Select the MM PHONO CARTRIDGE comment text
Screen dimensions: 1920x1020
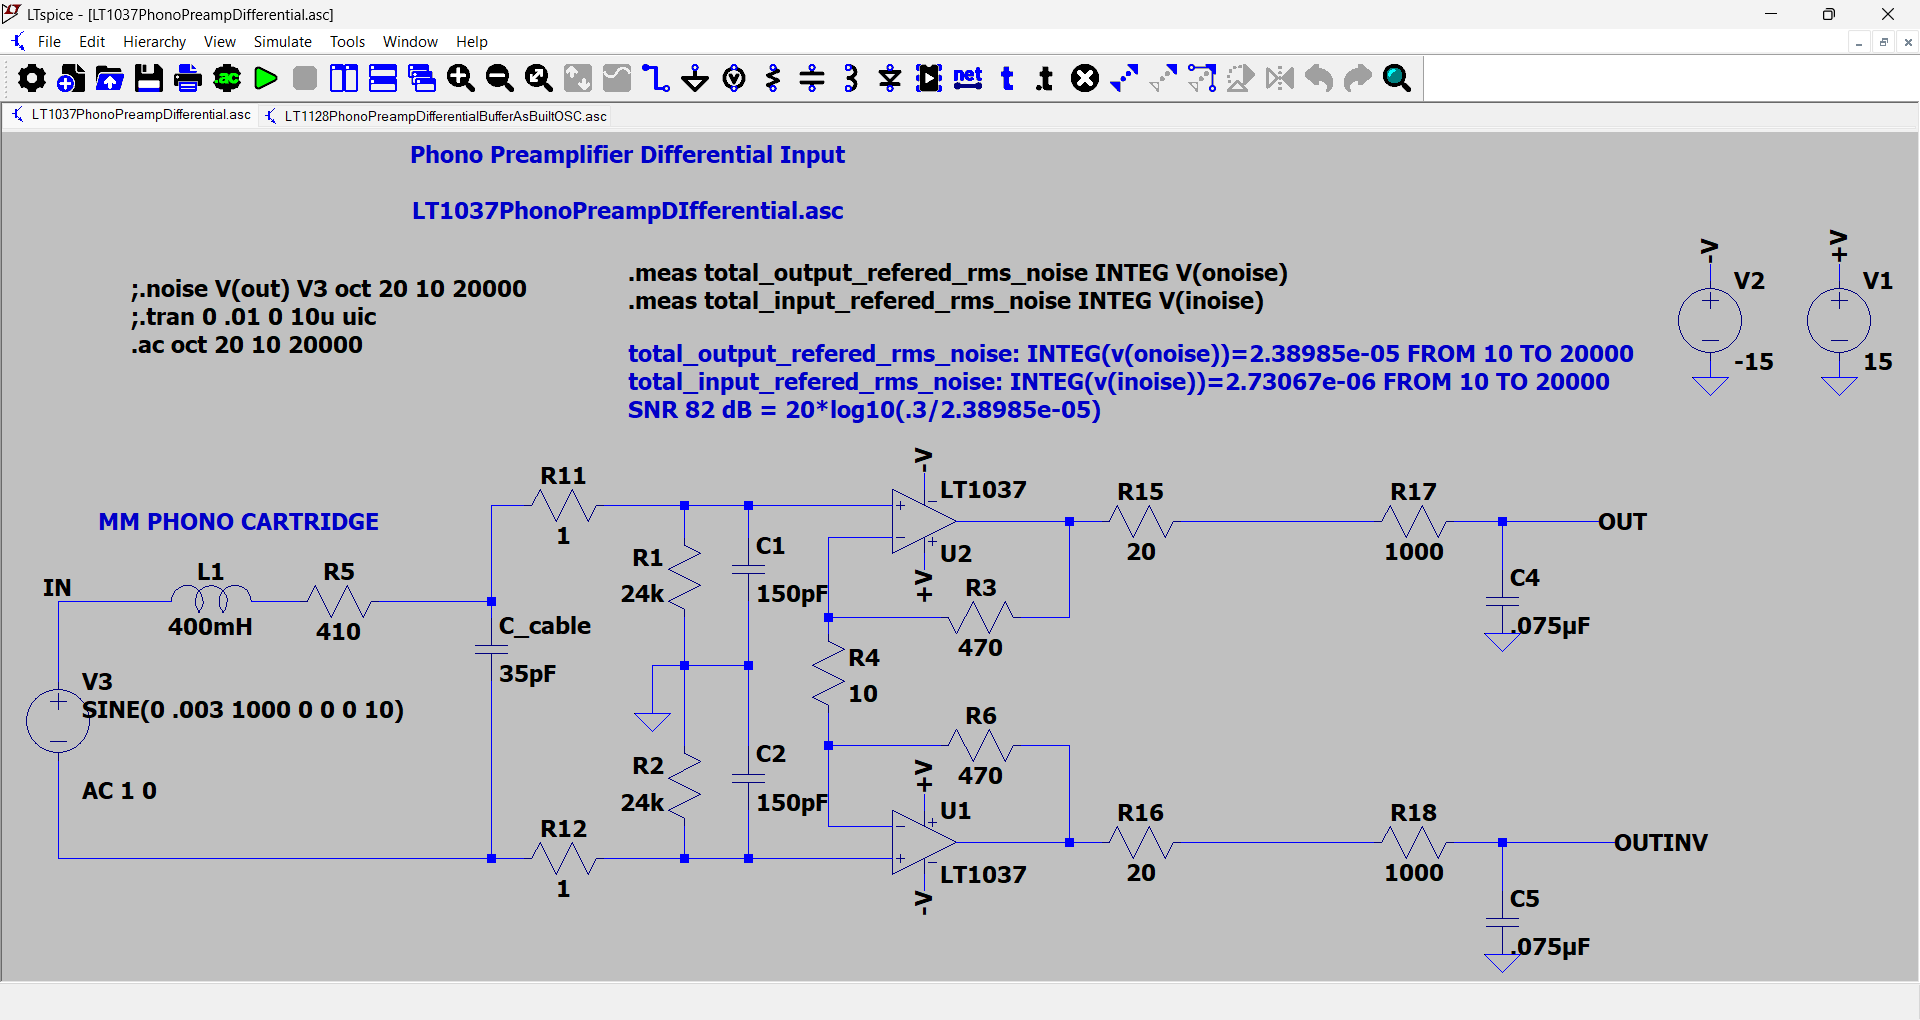click(238, 522)
